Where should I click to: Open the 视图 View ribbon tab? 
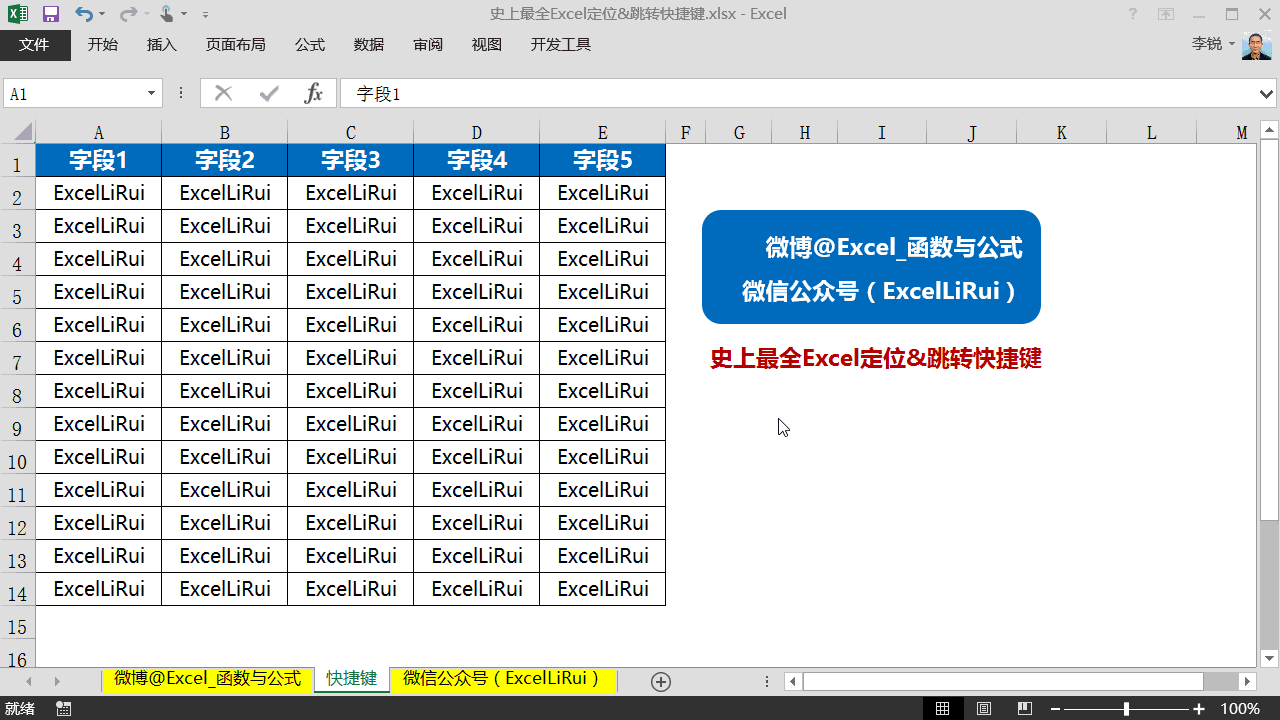click(487, 44)
